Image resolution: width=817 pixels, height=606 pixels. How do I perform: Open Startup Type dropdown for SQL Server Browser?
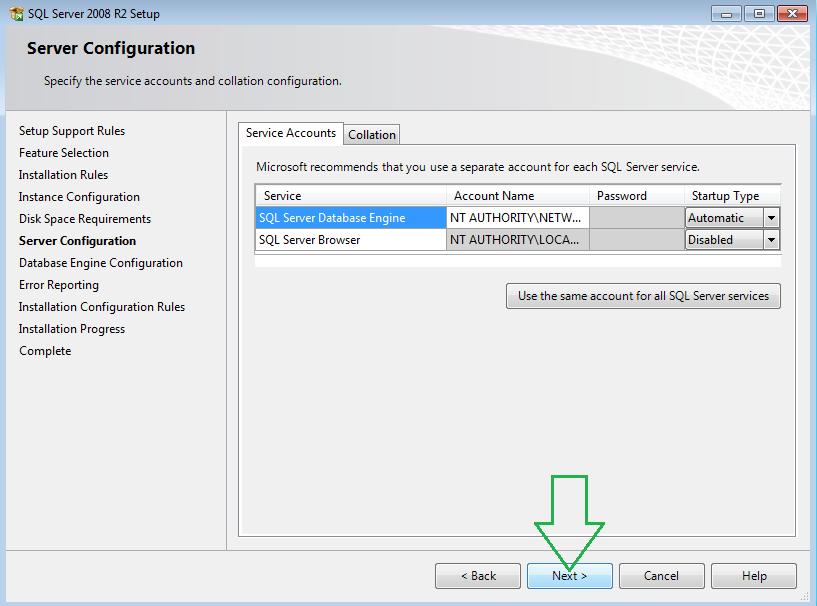click(771, 240)
